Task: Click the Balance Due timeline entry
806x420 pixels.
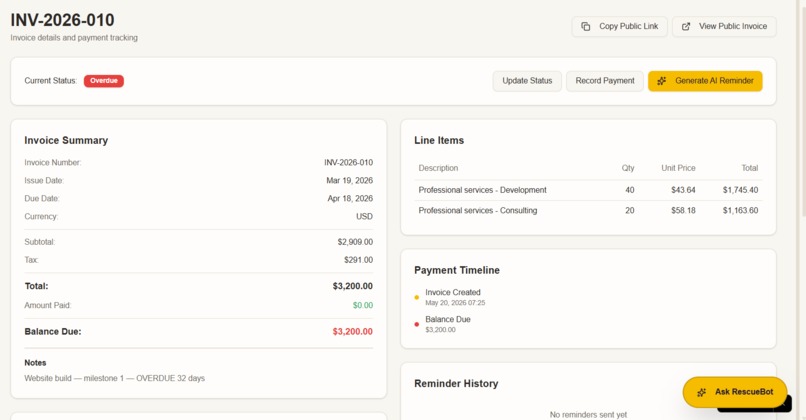Action: [448, 319]
